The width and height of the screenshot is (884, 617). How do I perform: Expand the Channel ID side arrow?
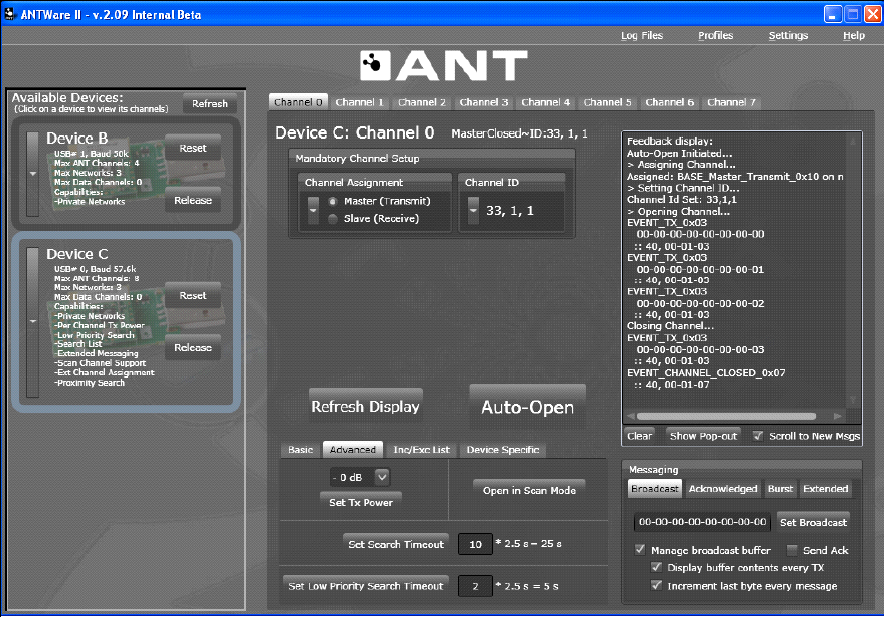pos(473,210)
